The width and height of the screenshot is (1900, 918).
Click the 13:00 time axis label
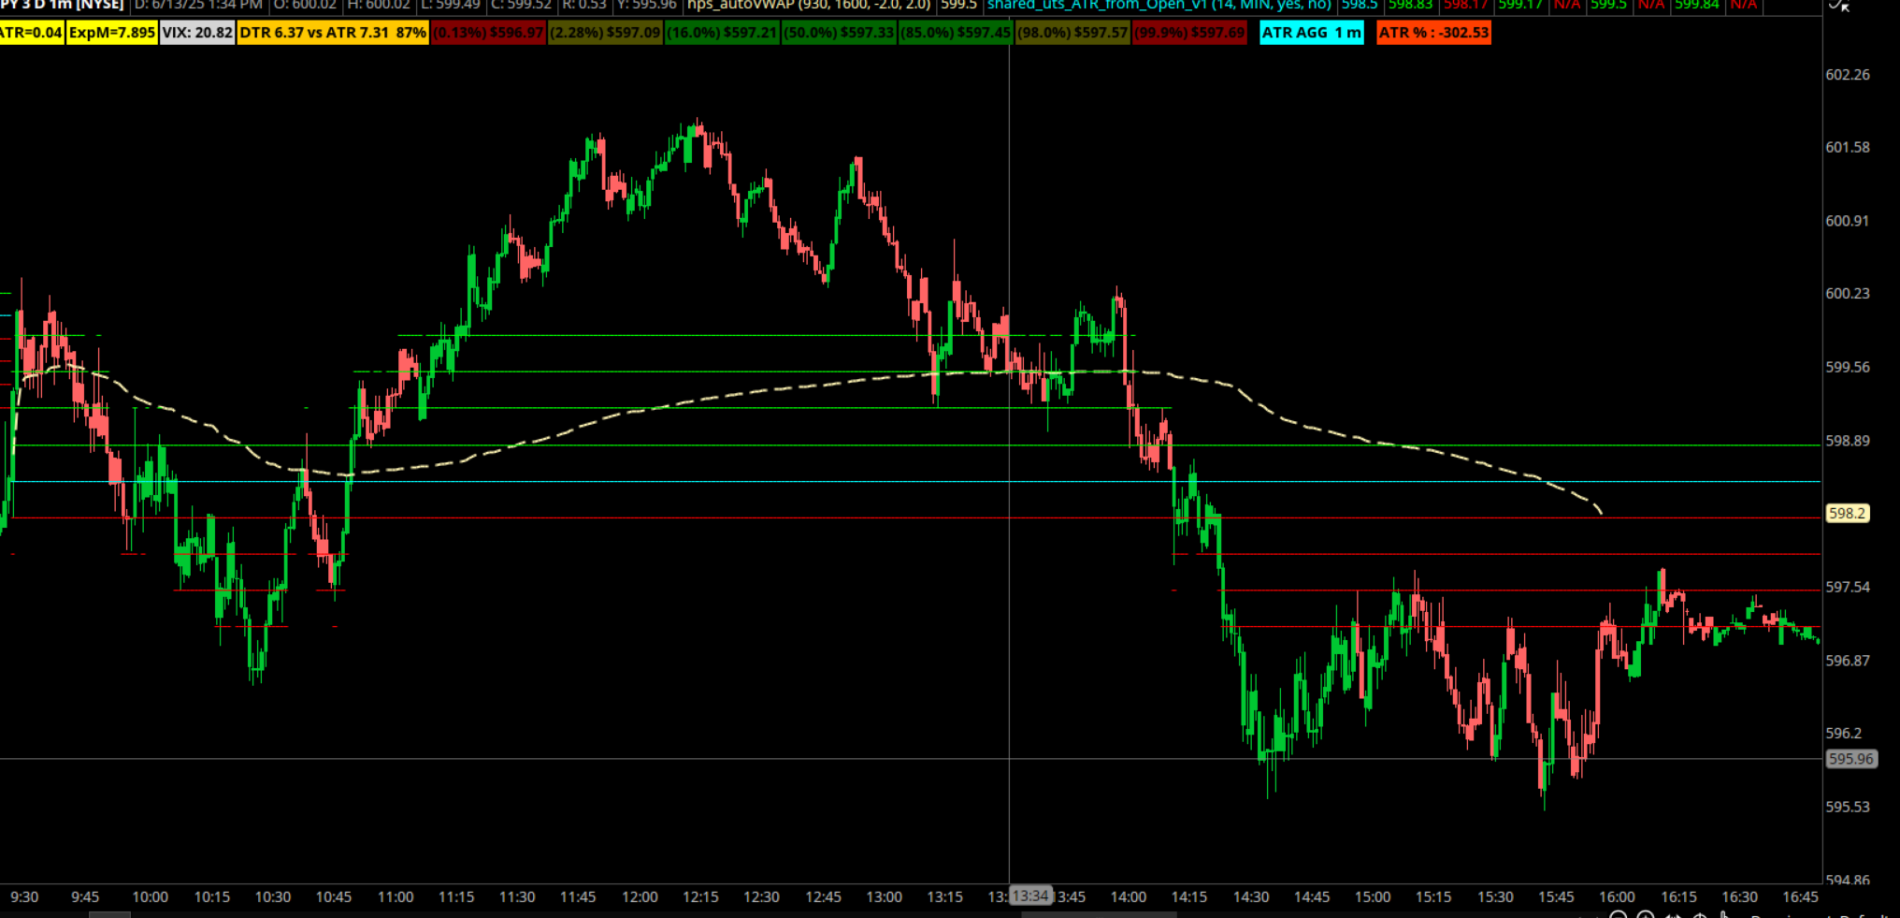[x=884, y=897]
